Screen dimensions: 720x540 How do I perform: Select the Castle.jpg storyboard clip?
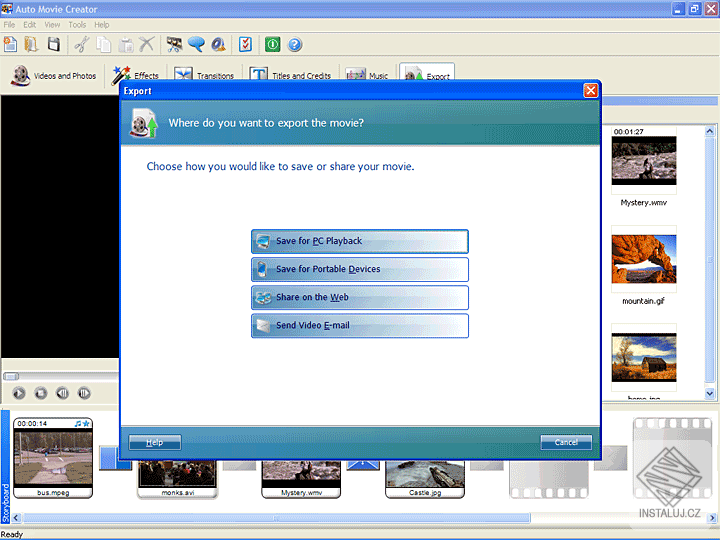425,479
